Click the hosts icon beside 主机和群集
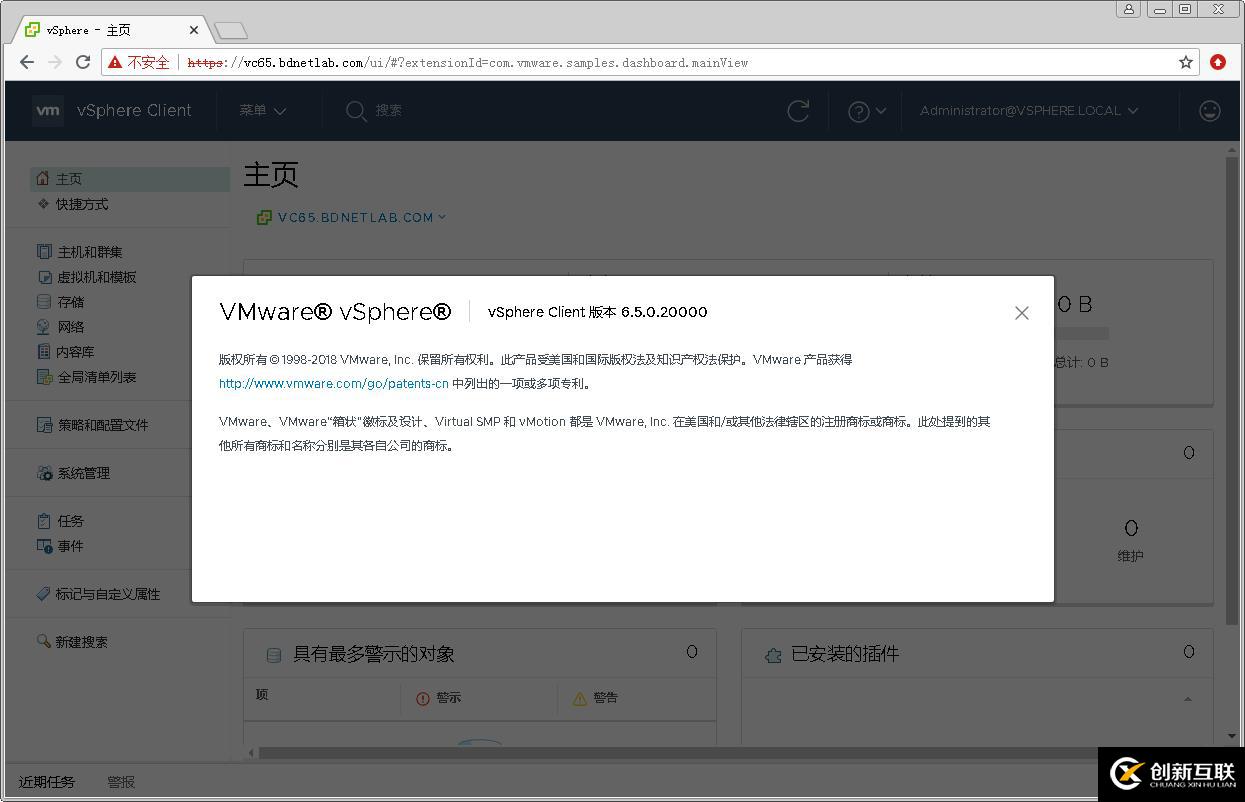Viewport: 1245px width, 802px height. click(x=44, y=252)
